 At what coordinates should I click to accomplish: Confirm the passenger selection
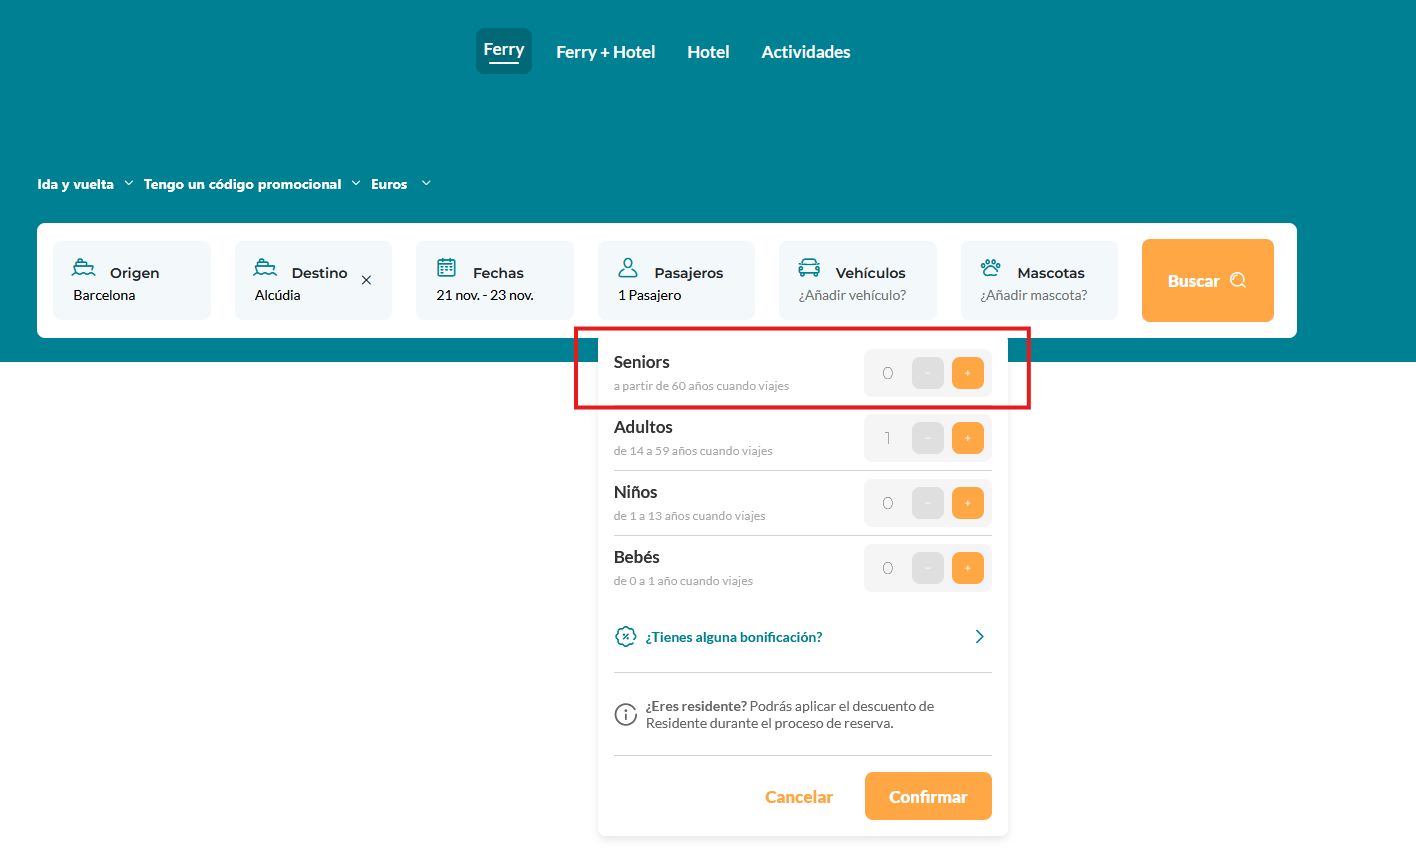[928, 796]
